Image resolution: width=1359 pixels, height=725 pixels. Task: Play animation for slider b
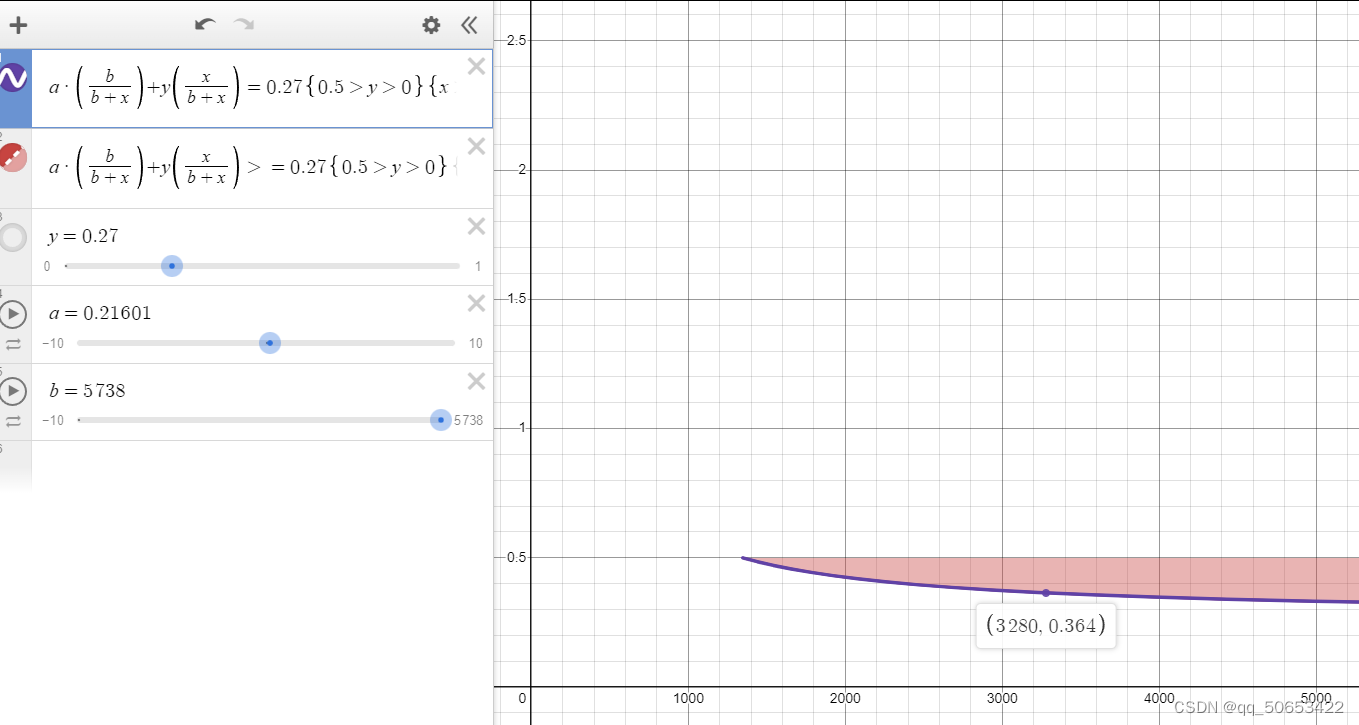pyautogui.click(x=13, y=391)
